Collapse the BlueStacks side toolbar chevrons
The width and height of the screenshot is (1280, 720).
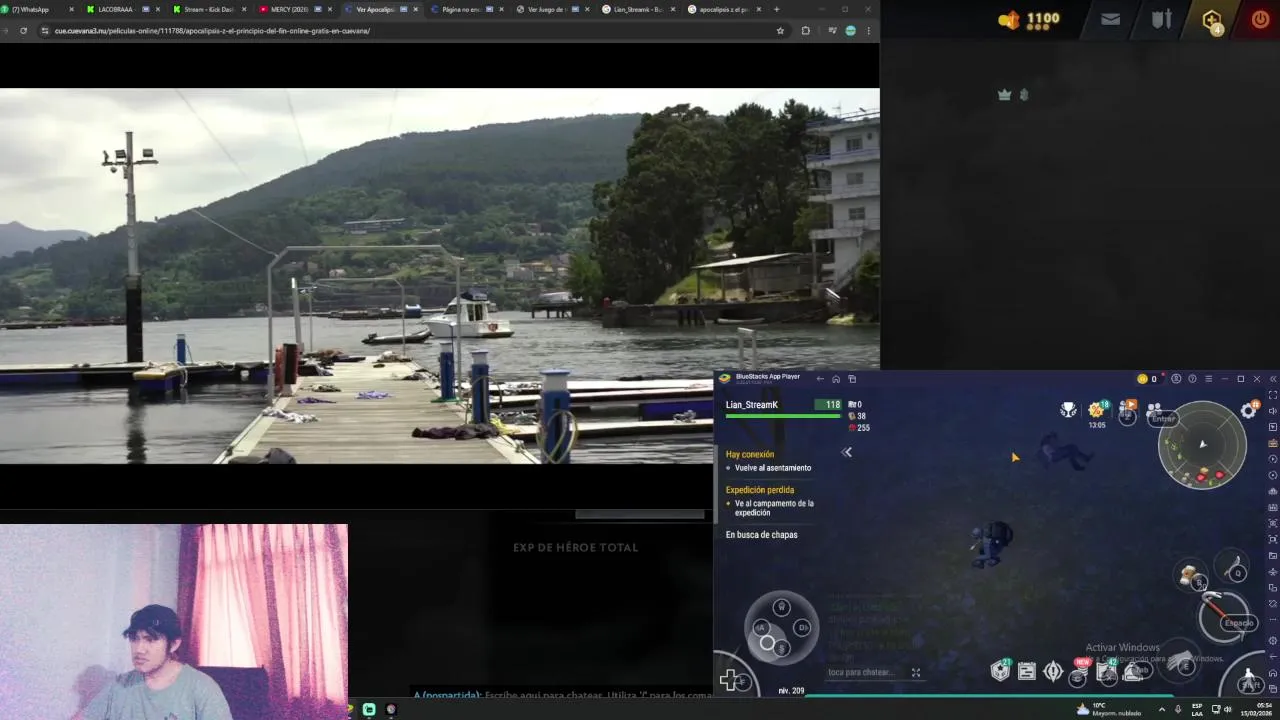click(1273, 379)
